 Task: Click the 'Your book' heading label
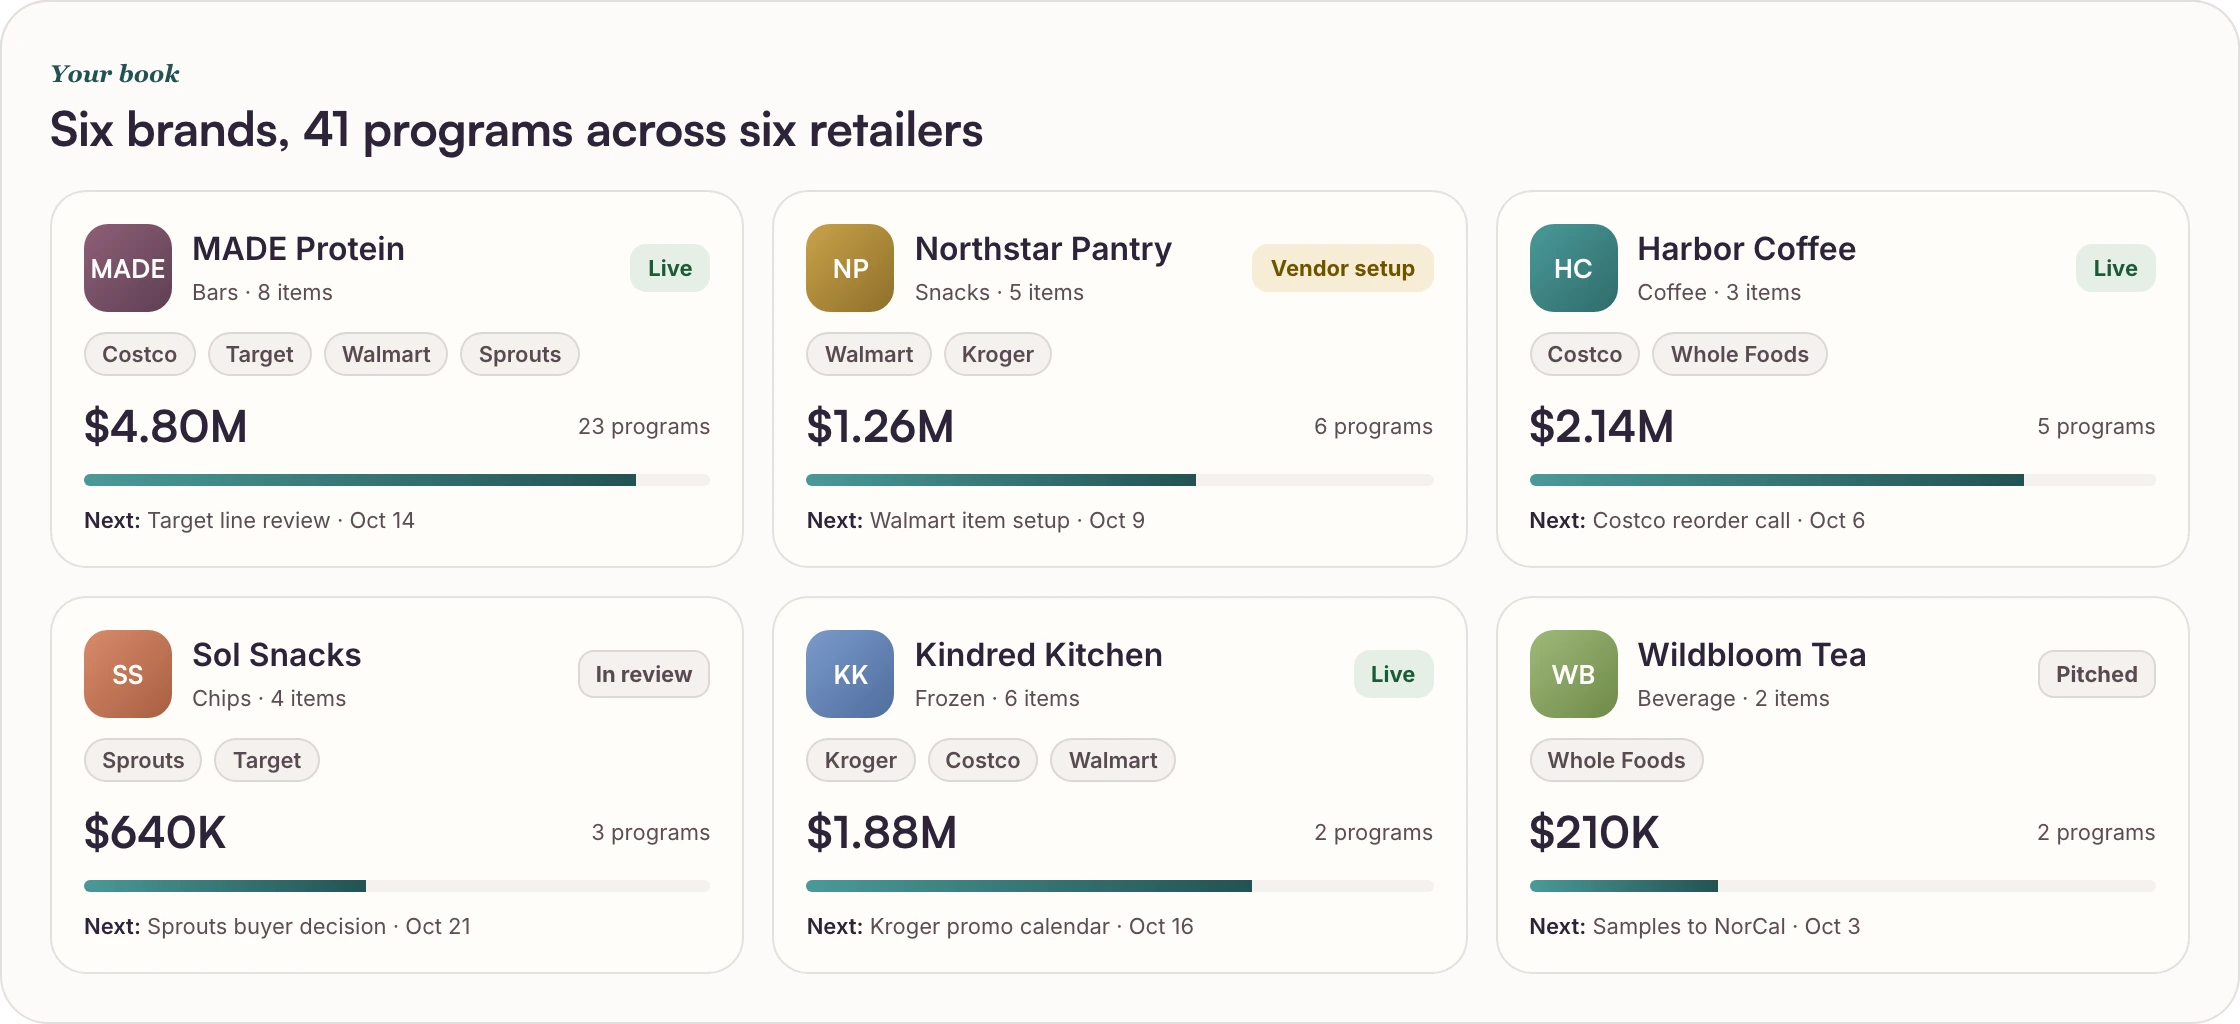115,74
